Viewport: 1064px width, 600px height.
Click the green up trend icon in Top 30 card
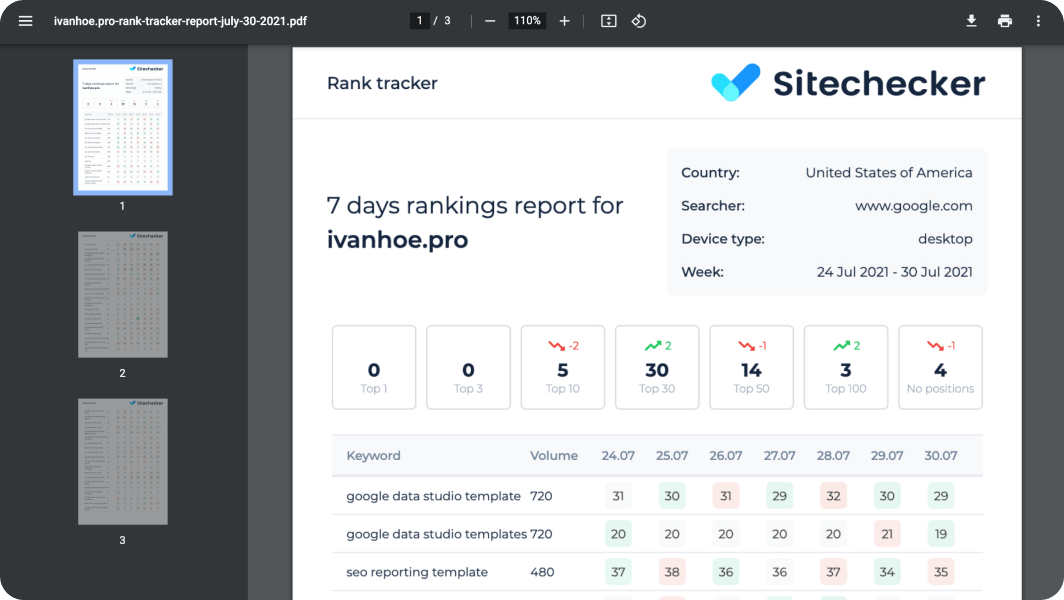[x=653, y=346]
